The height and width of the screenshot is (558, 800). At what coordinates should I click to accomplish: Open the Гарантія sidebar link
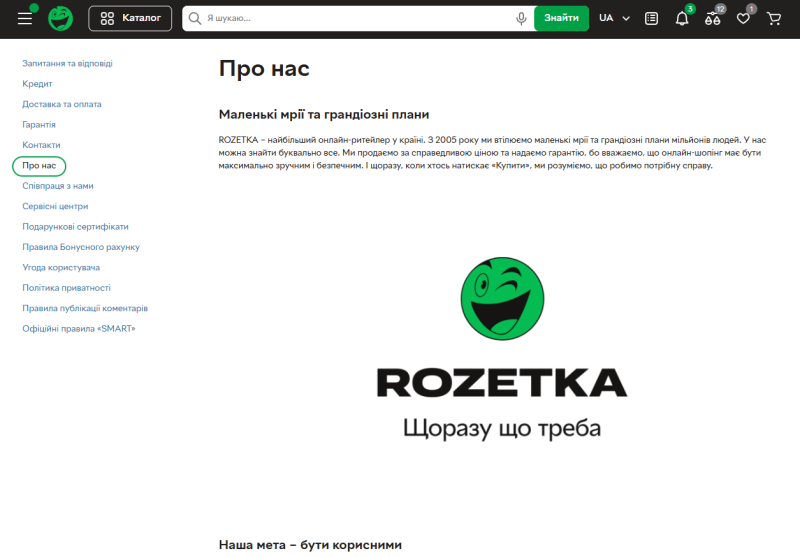click(39, 125)
